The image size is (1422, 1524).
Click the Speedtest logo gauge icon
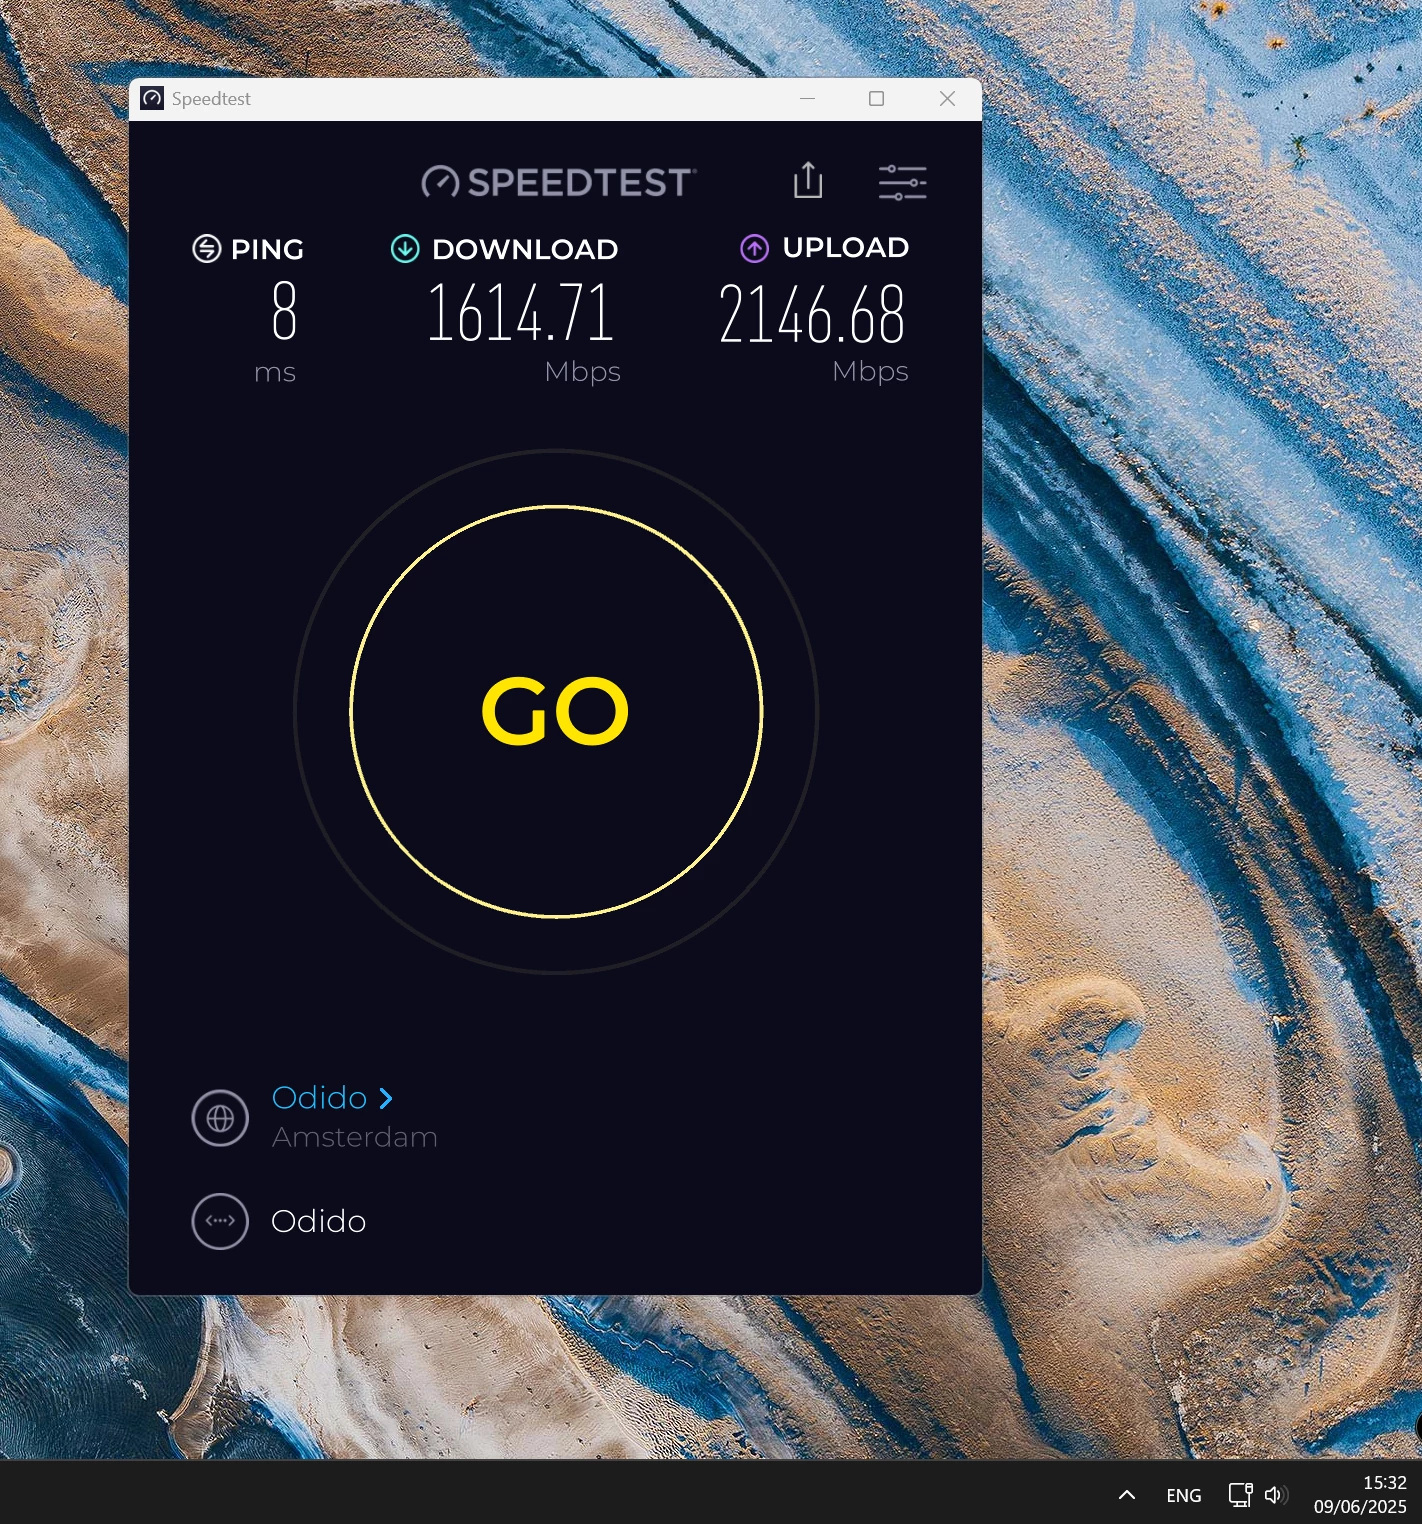(440, 182)
